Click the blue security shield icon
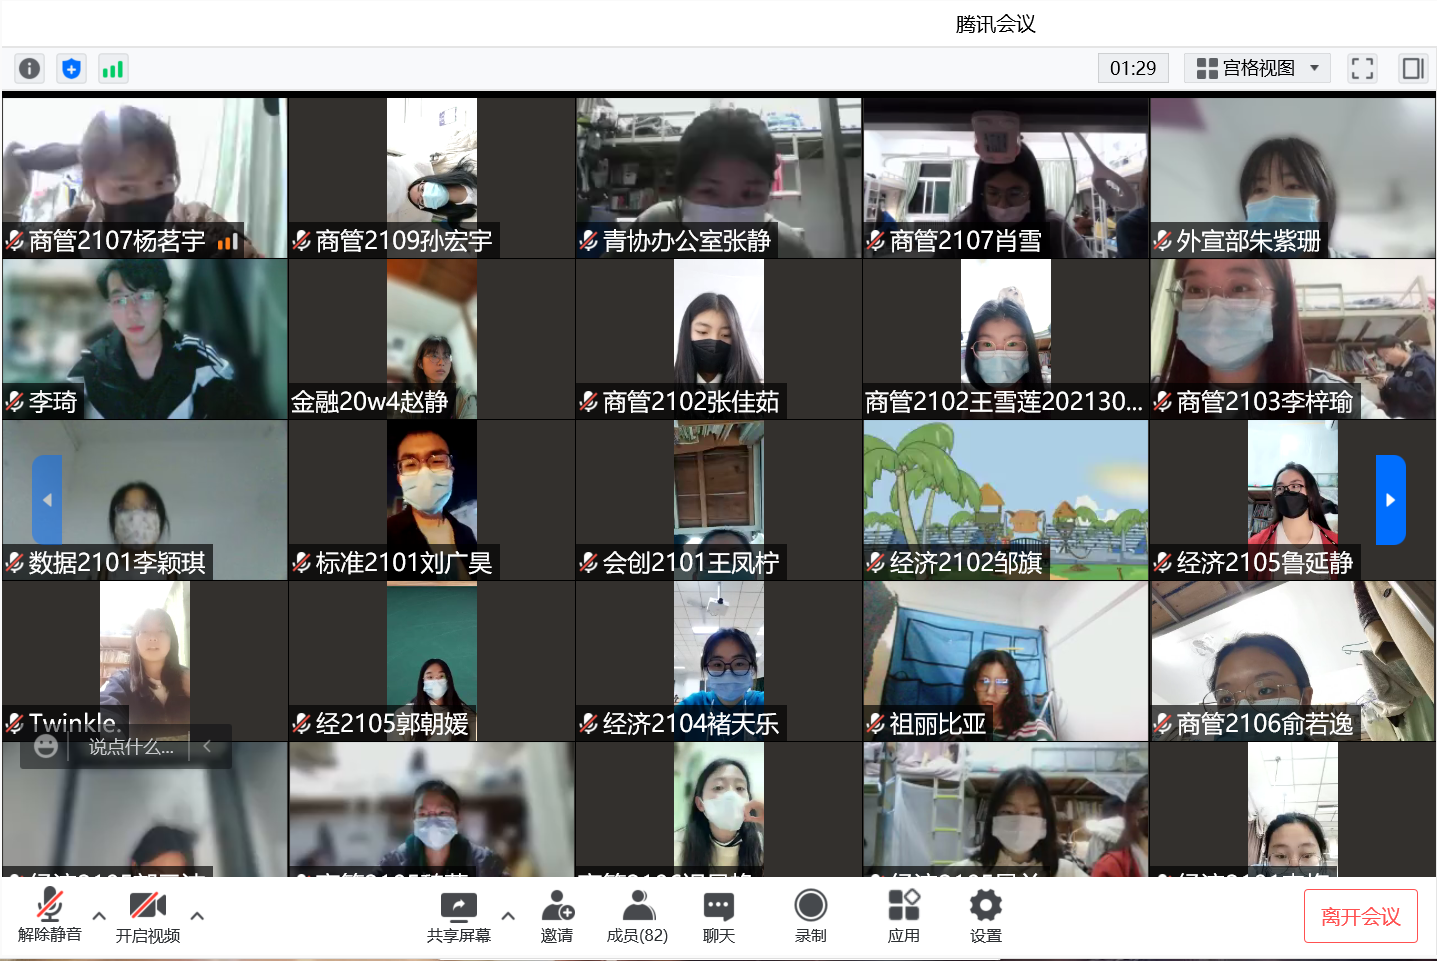1437x961 pixels. pos(71,68)
